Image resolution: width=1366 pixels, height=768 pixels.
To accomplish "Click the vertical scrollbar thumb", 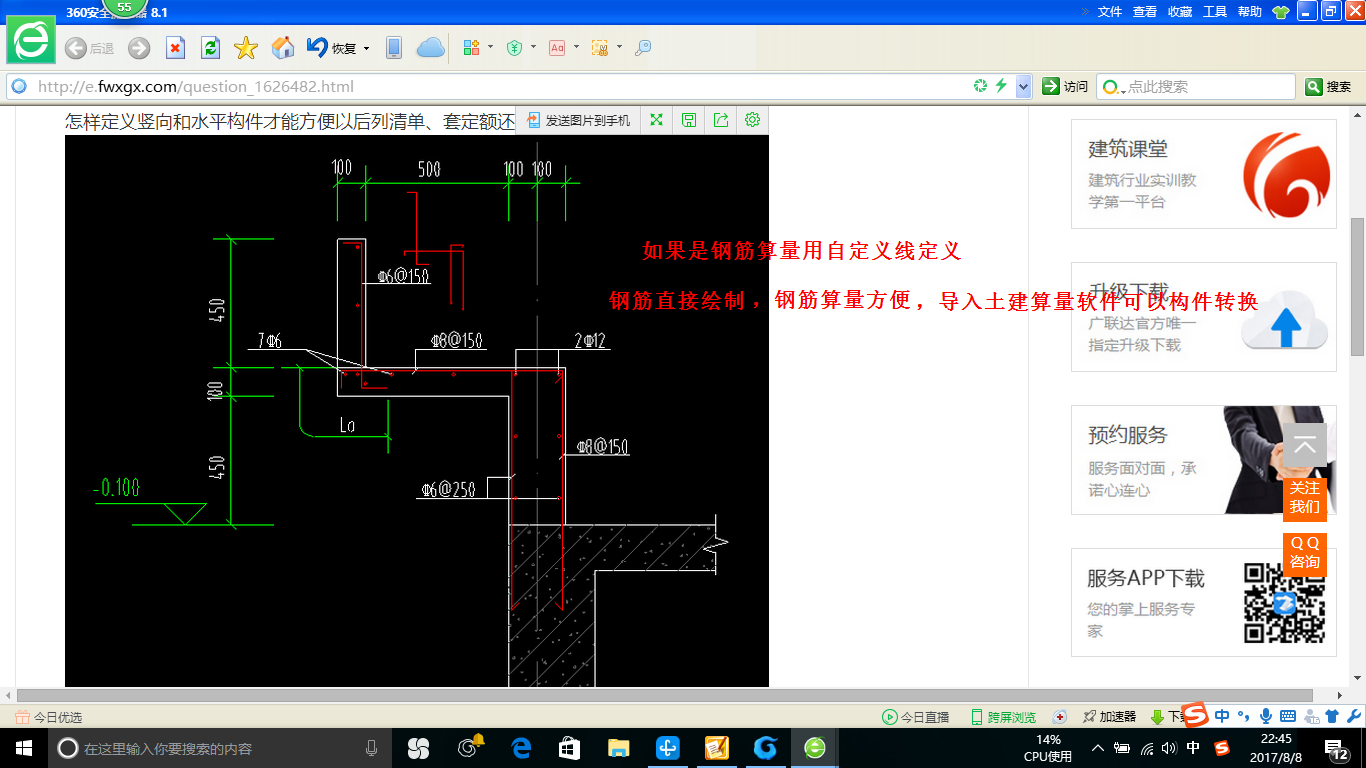I will [1357, 285].
